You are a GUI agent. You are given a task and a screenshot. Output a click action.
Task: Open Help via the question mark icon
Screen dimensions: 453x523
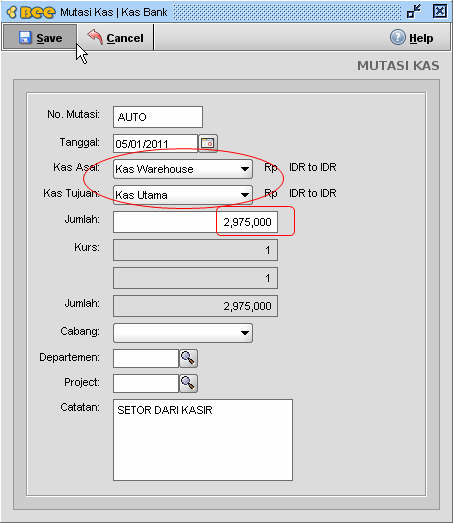pos(411,38)
